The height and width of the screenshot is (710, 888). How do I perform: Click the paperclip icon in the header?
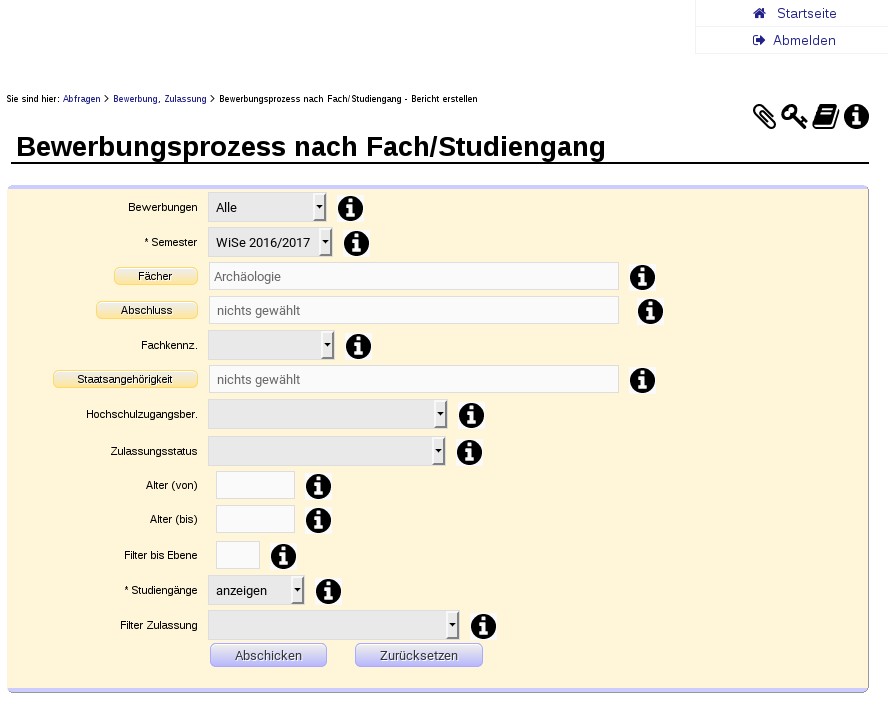pyautogui.click(x=764, y=117)
